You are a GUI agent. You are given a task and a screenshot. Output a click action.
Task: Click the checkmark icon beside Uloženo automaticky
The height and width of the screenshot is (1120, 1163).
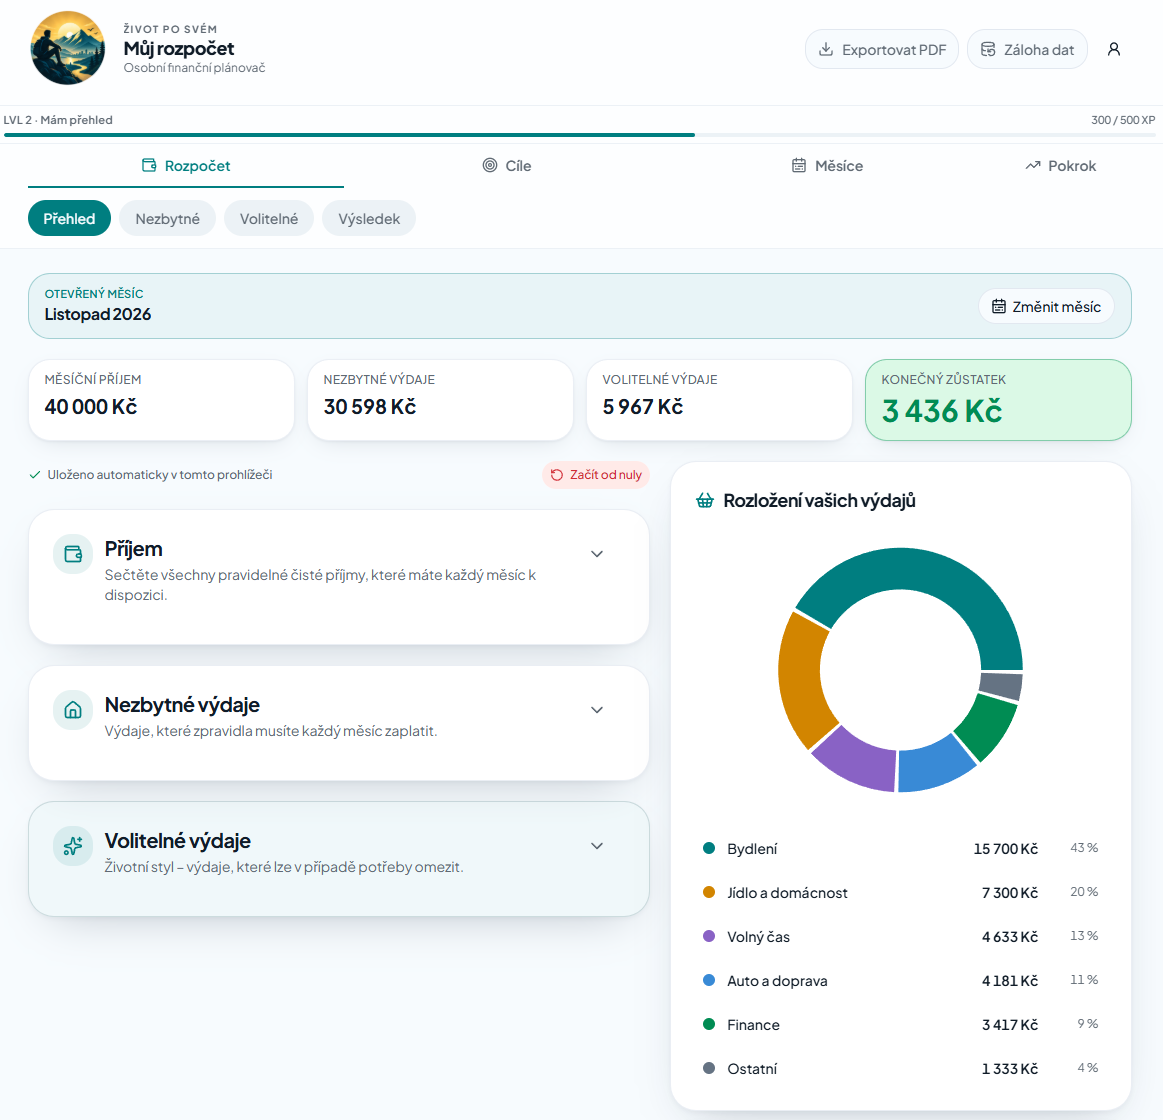[x=34, y=475]
